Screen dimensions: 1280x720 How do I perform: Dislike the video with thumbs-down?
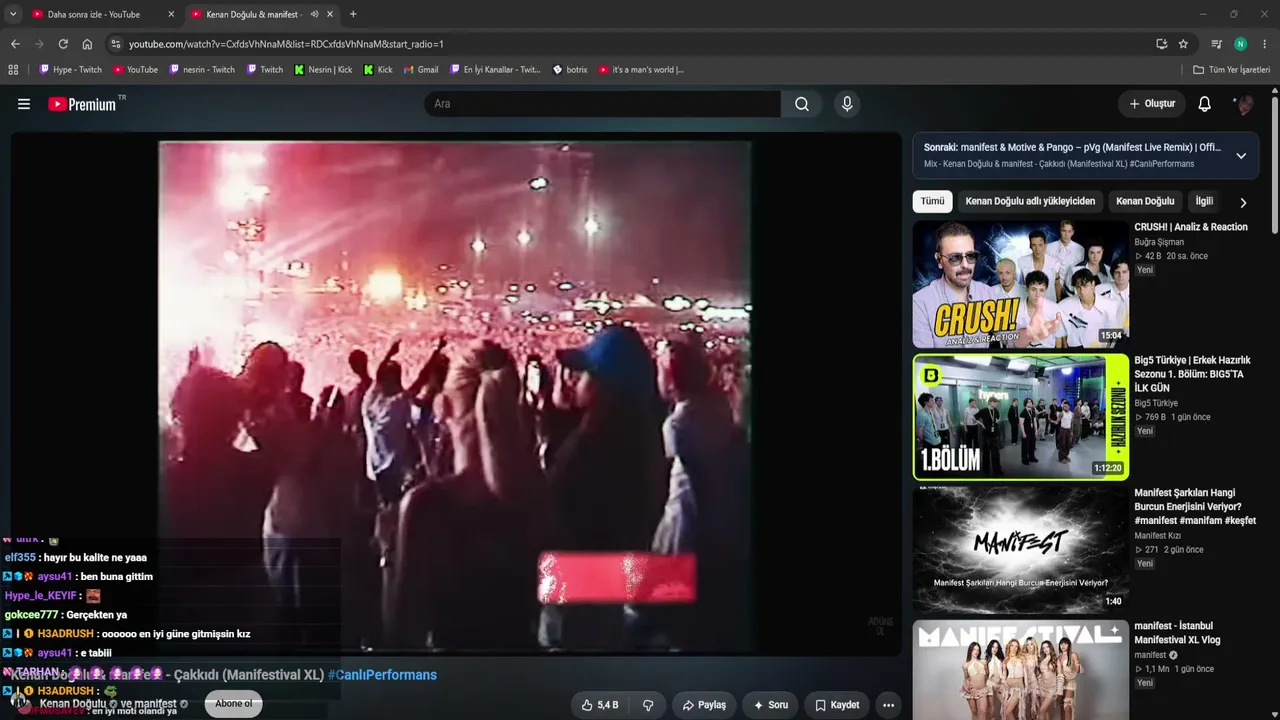coord(648,705)
